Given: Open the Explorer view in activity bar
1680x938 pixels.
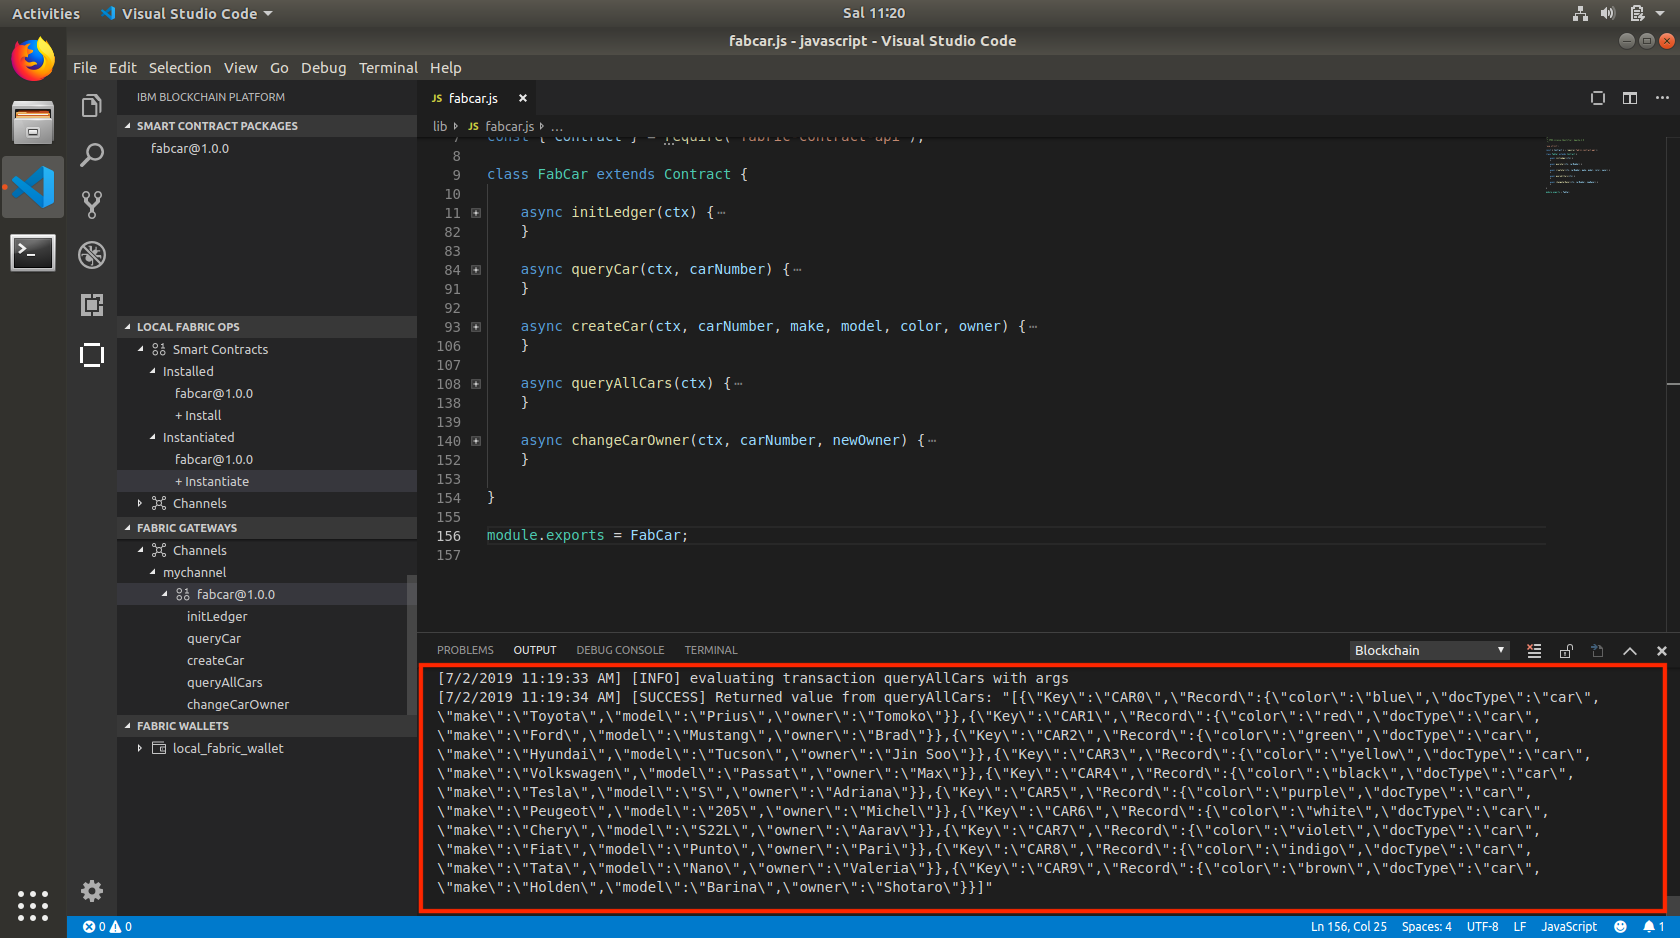Looking at the screenshot, I should click(92, 106).
